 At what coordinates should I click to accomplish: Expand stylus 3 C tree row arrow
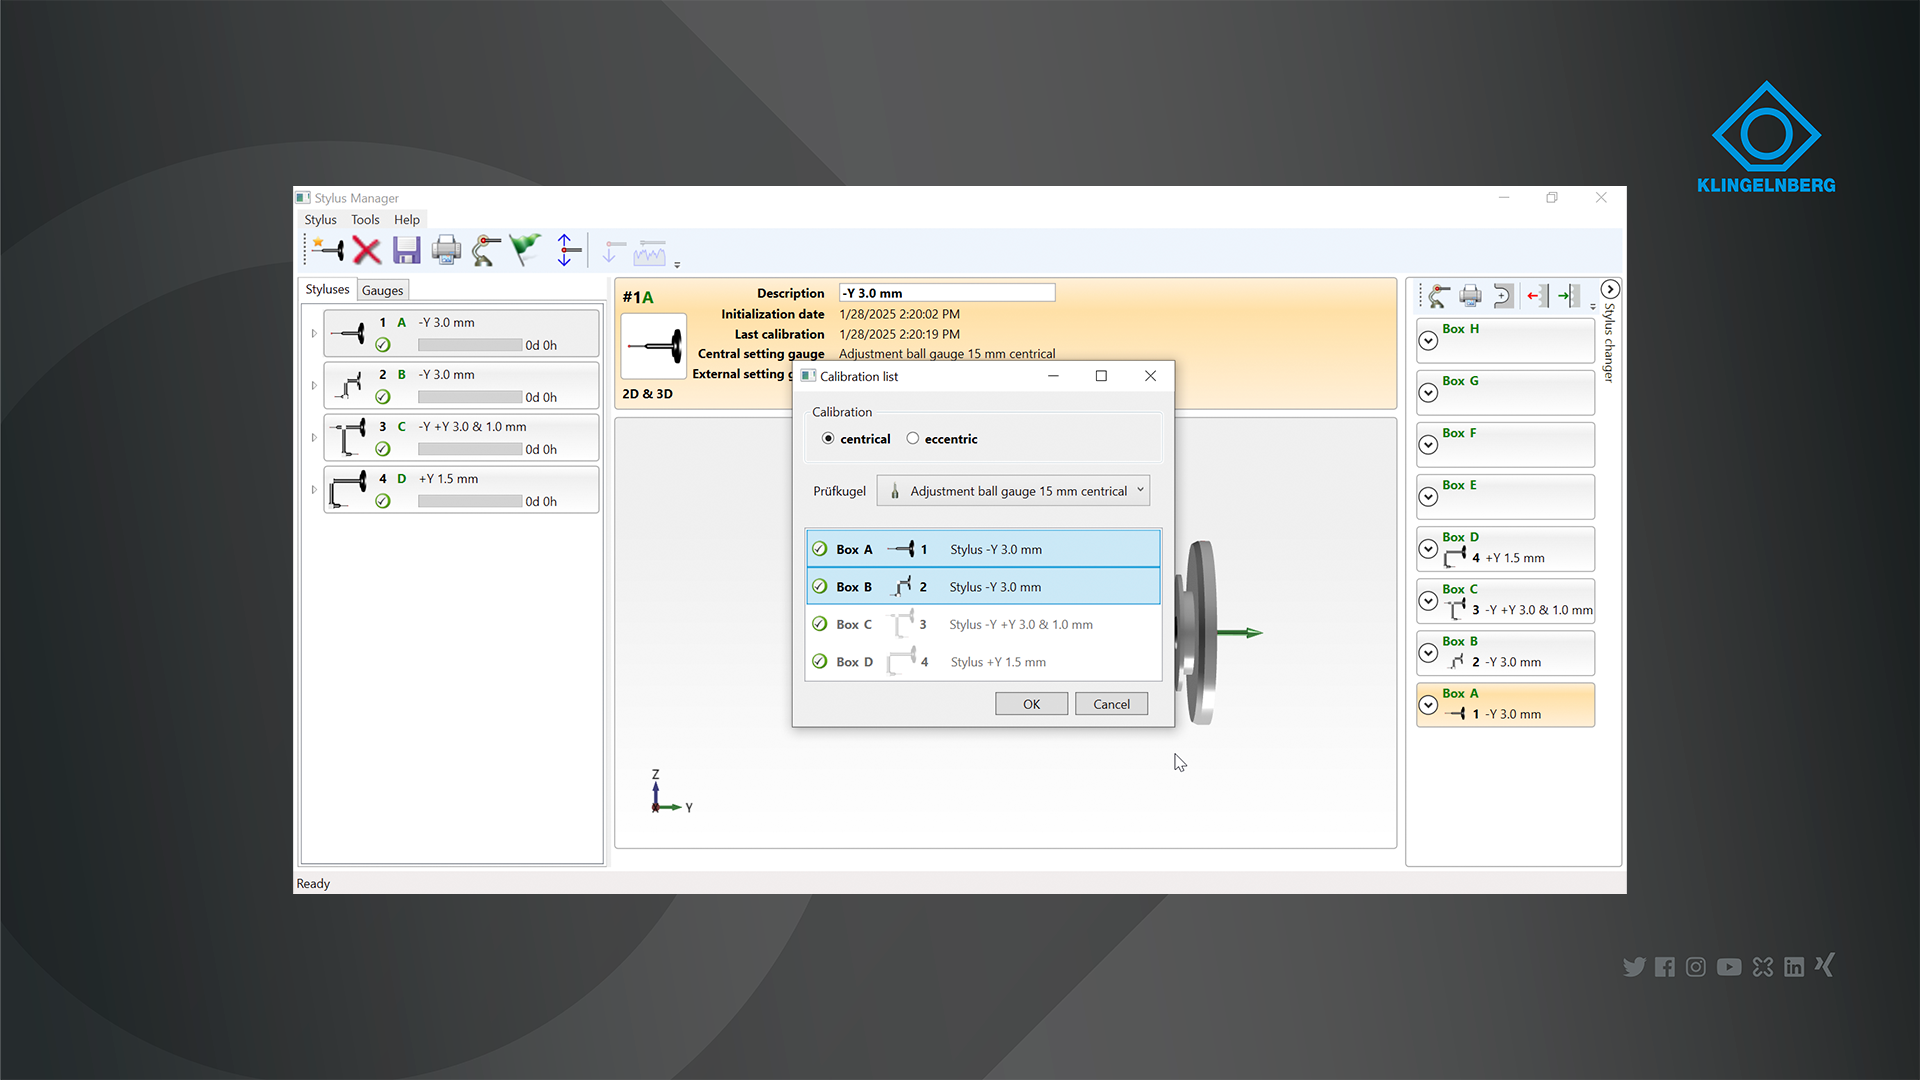coord(314,437)
